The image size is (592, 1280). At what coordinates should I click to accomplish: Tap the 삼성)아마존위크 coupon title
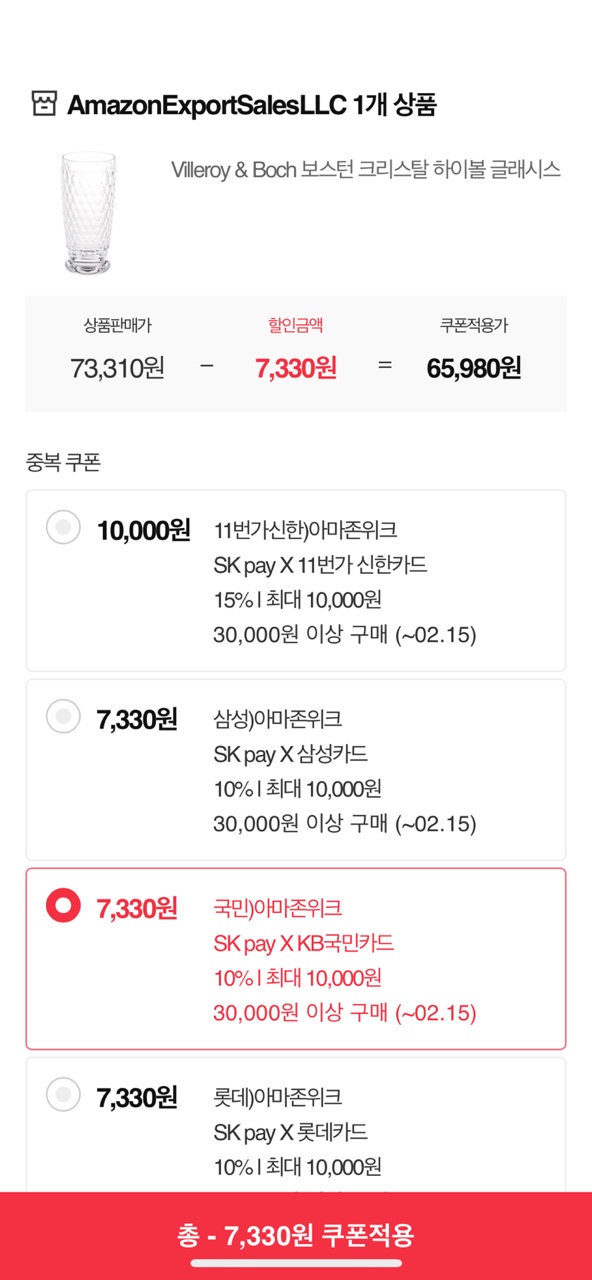[278, 719]
